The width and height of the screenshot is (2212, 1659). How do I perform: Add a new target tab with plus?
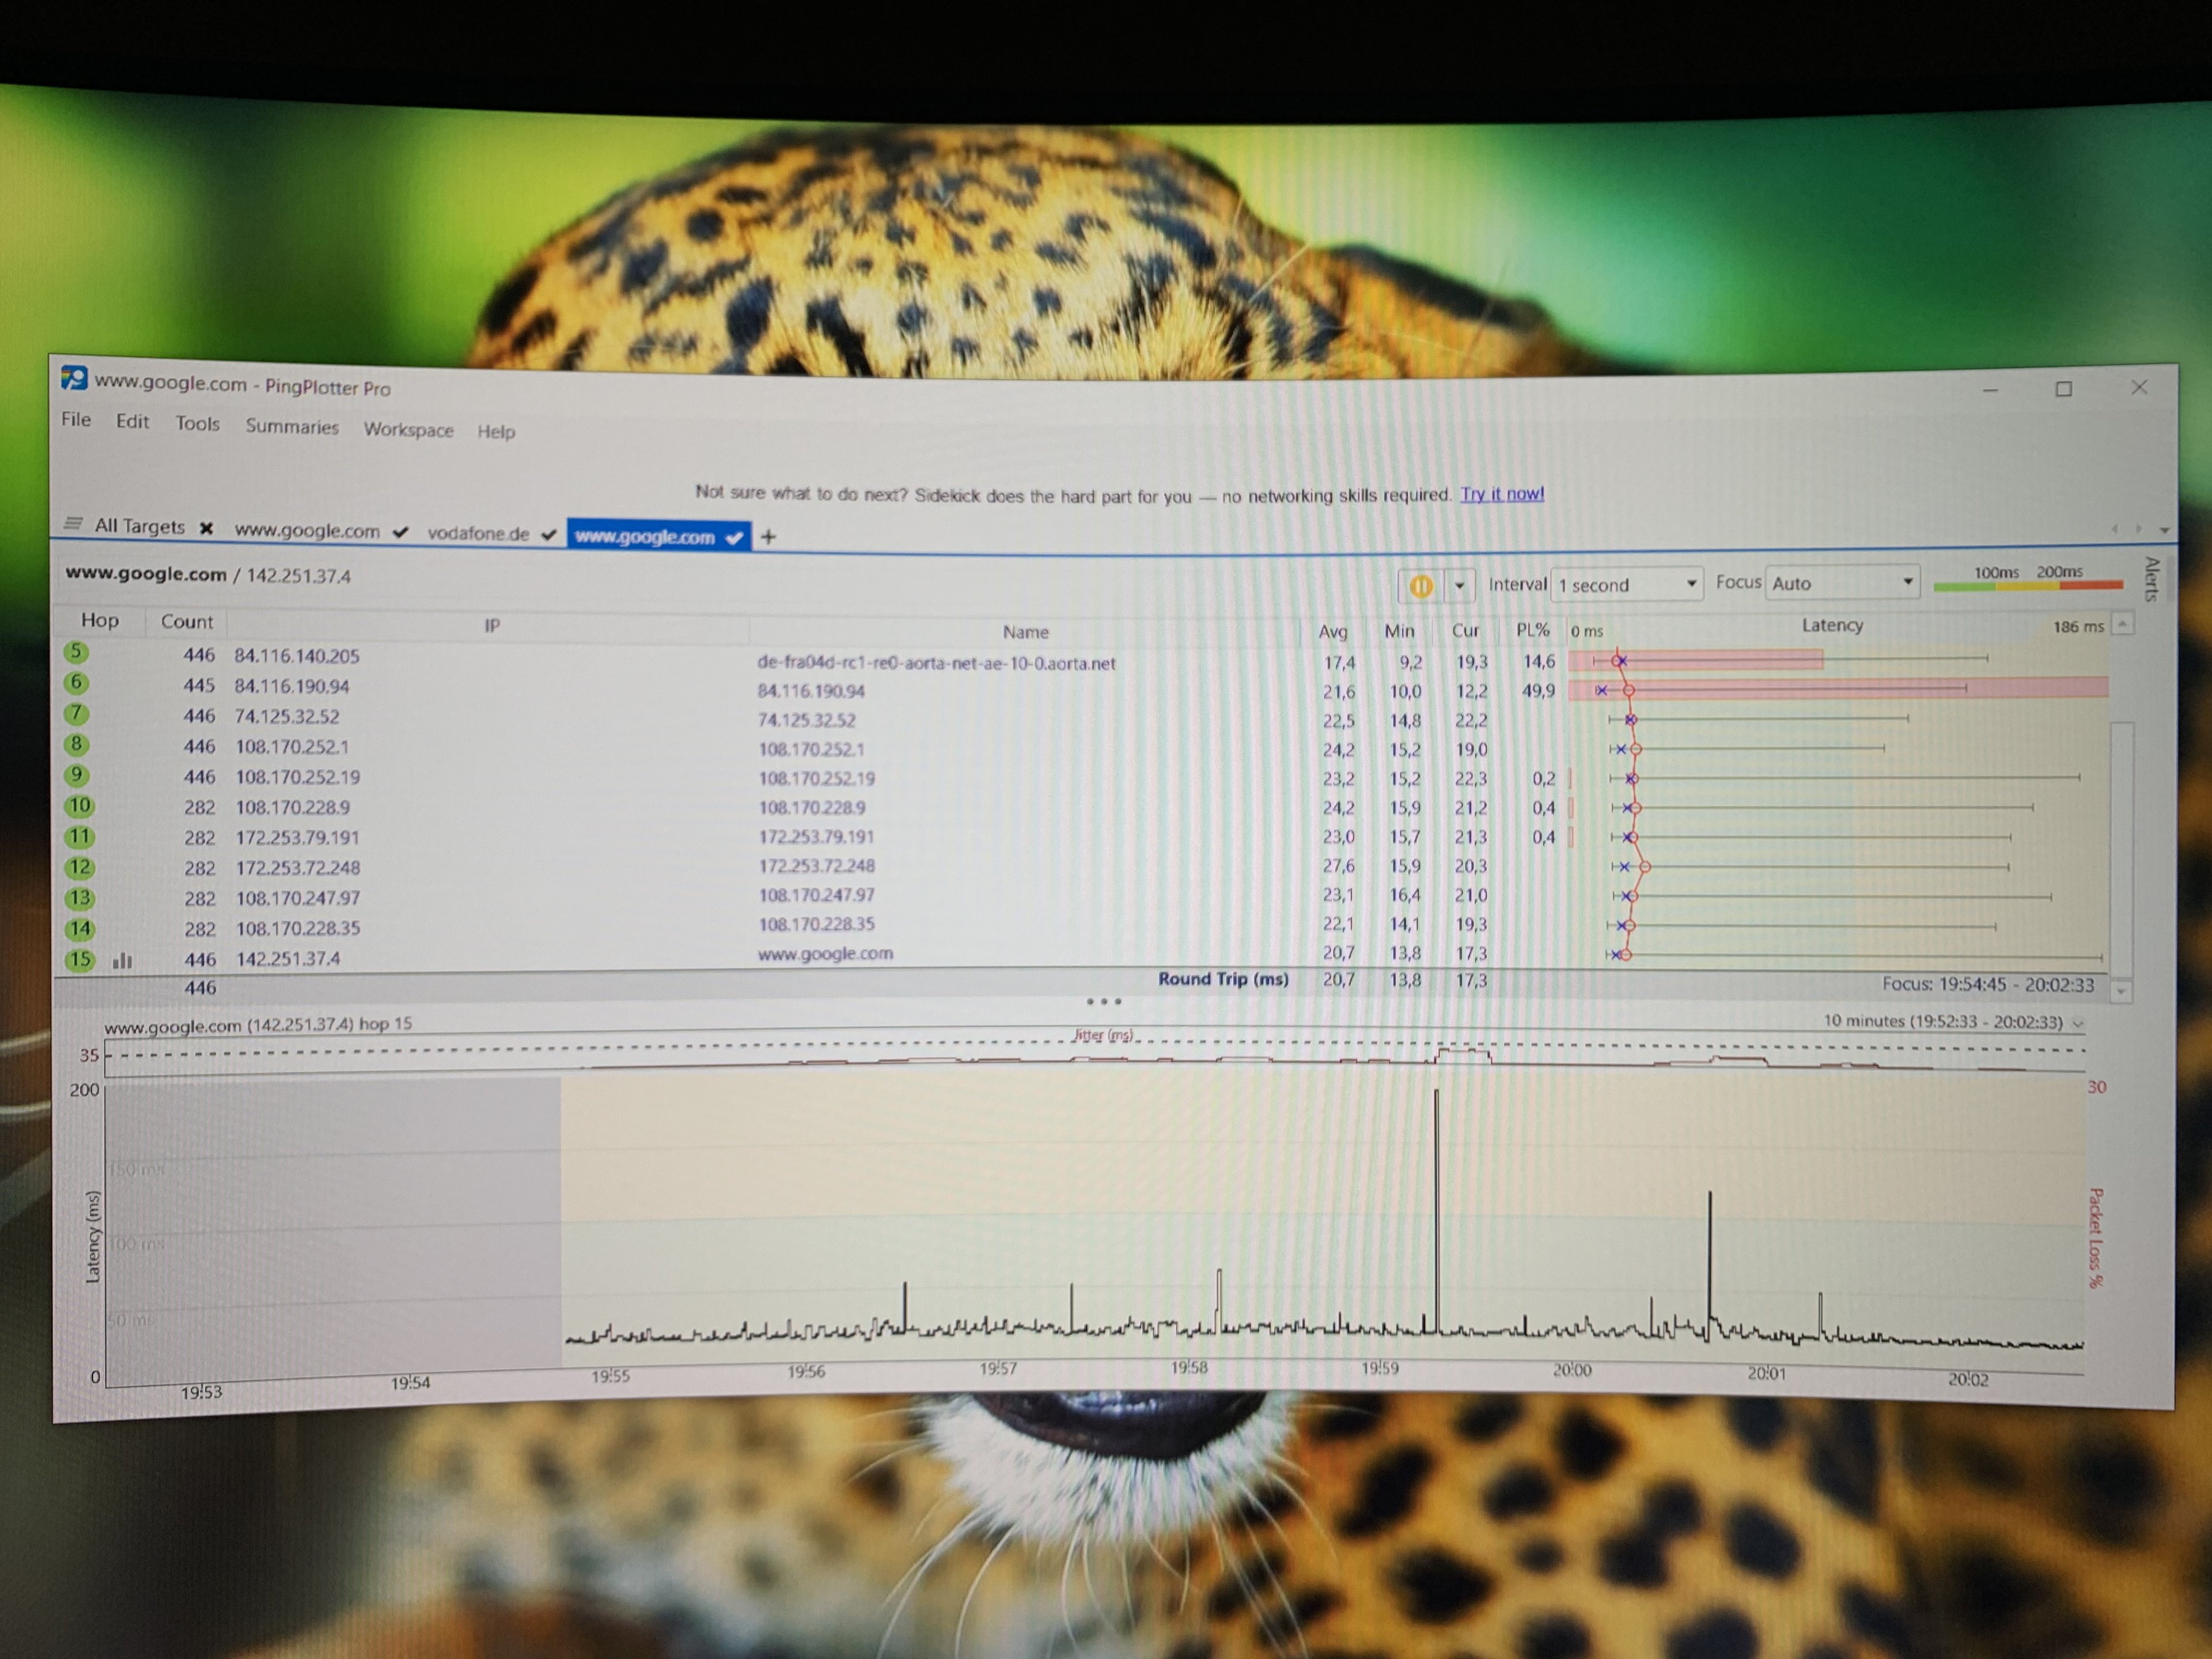point(768,537)
